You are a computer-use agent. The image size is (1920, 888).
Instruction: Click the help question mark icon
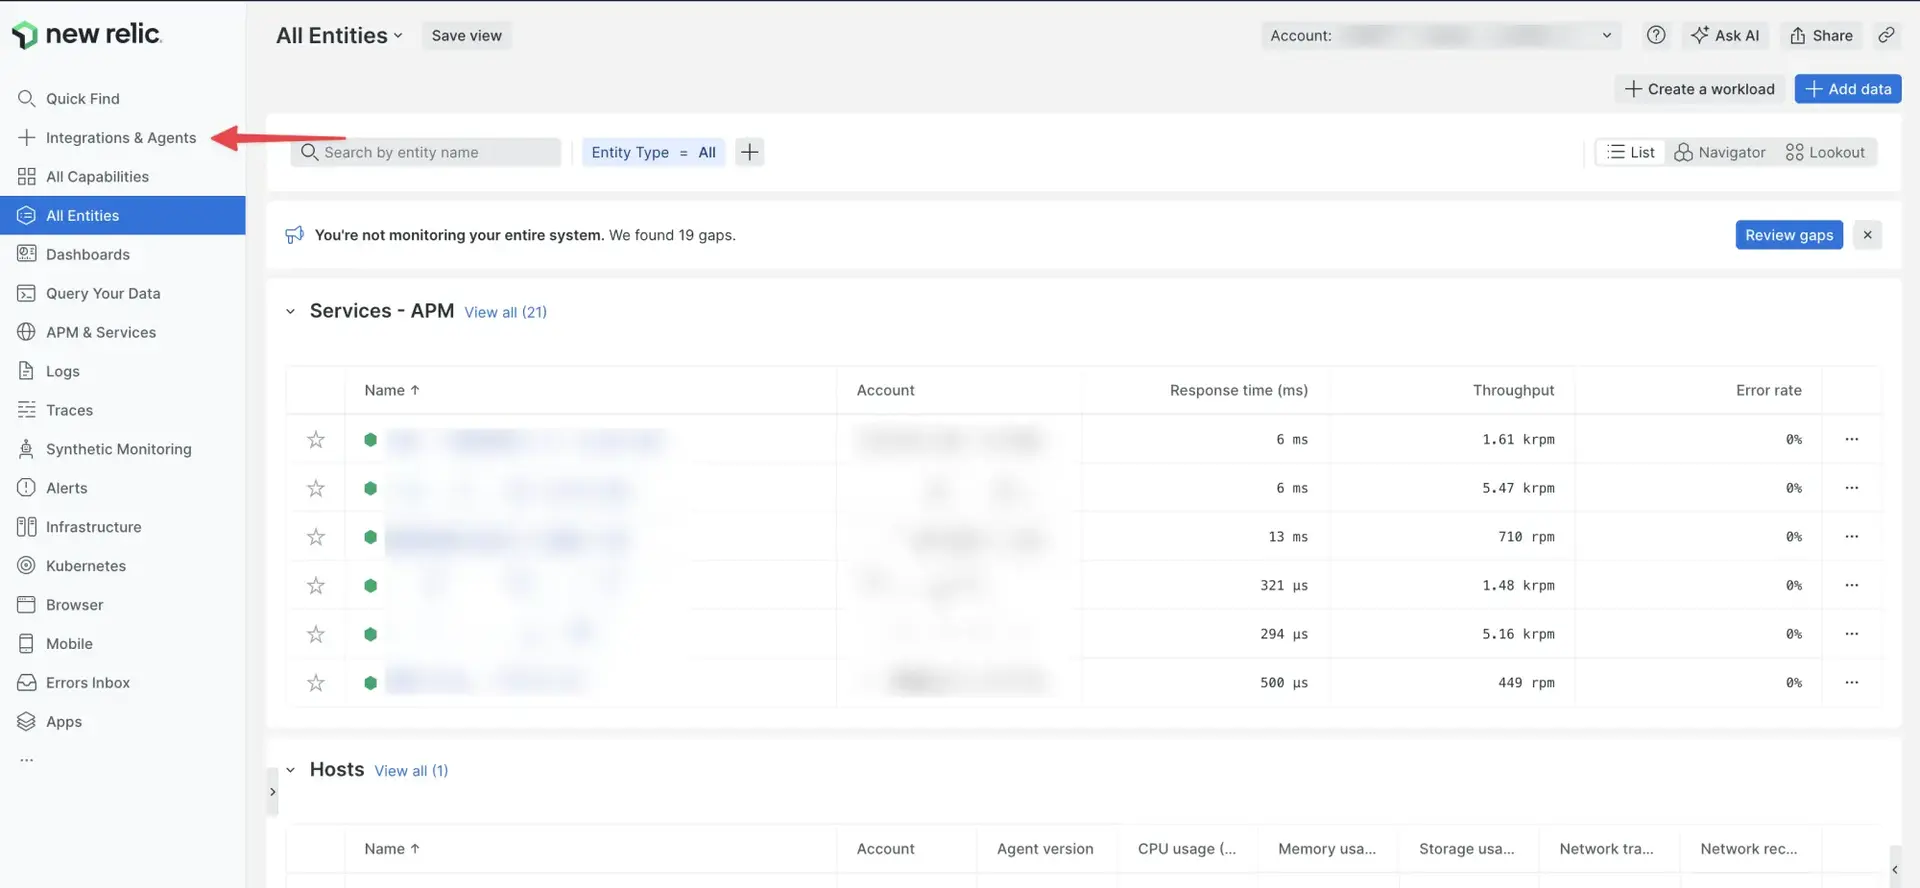(1656, 35)
